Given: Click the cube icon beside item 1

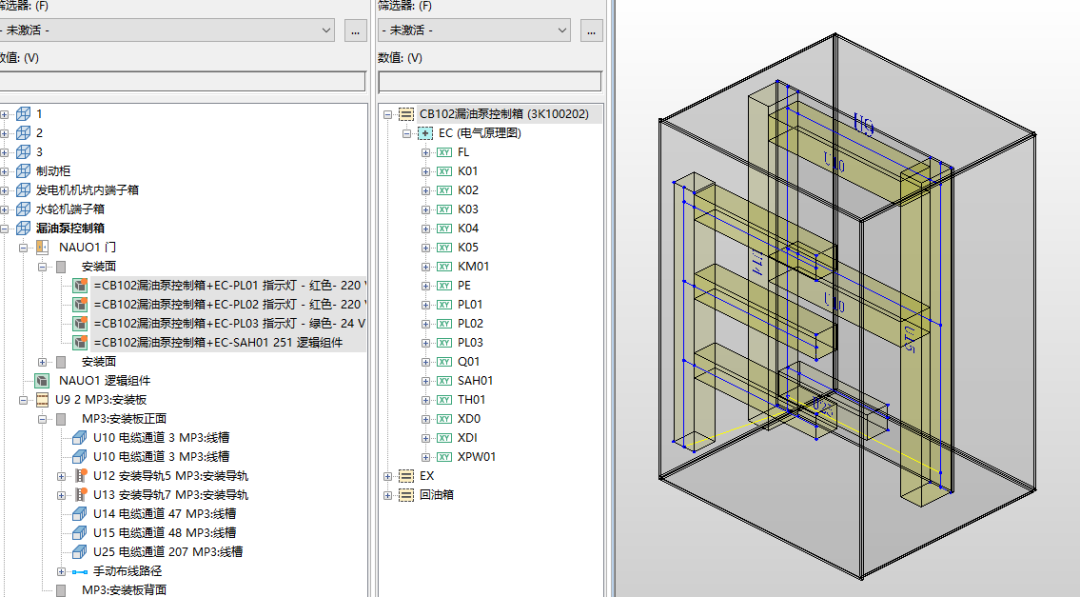Looking at the screenshot, I should tap(23, 114).
